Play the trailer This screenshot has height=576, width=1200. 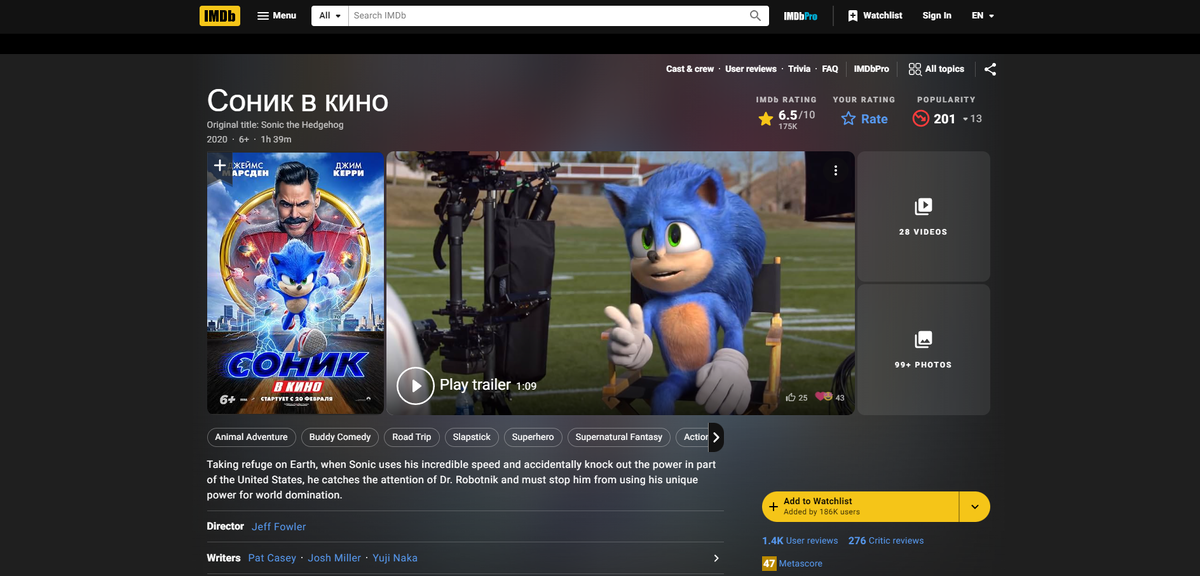(x=415, y=385)
